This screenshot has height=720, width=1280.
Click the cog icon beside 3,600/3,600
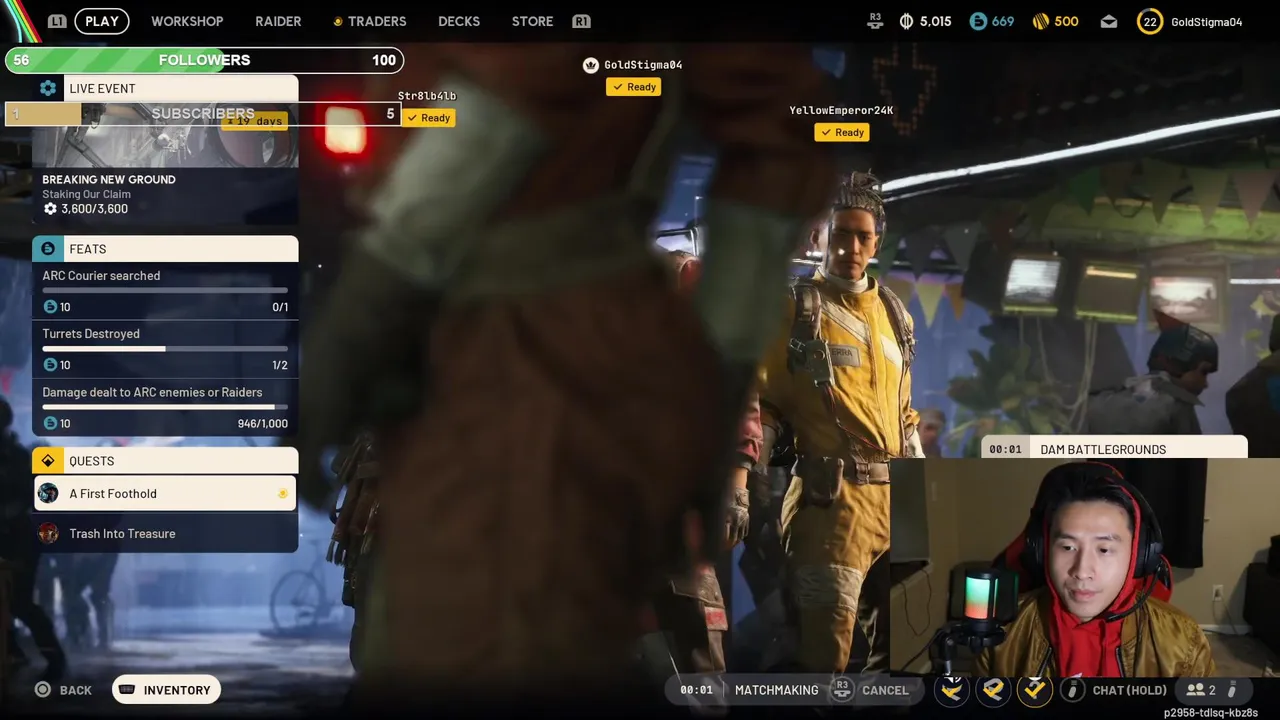(x=50, y=209)
